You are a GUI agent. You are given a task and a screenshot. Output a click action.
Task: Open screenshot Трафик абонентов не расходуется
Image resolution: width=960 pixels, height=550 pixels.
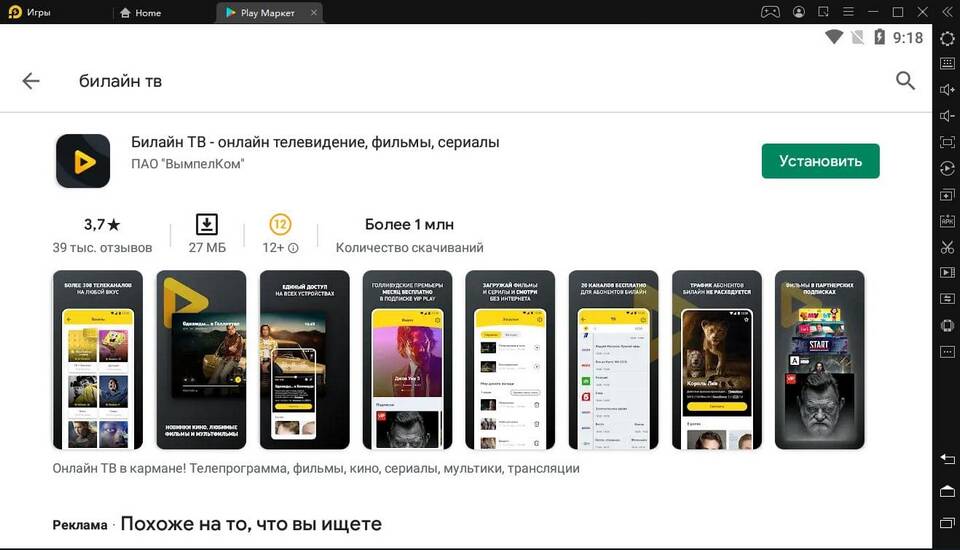pos(717,360)
